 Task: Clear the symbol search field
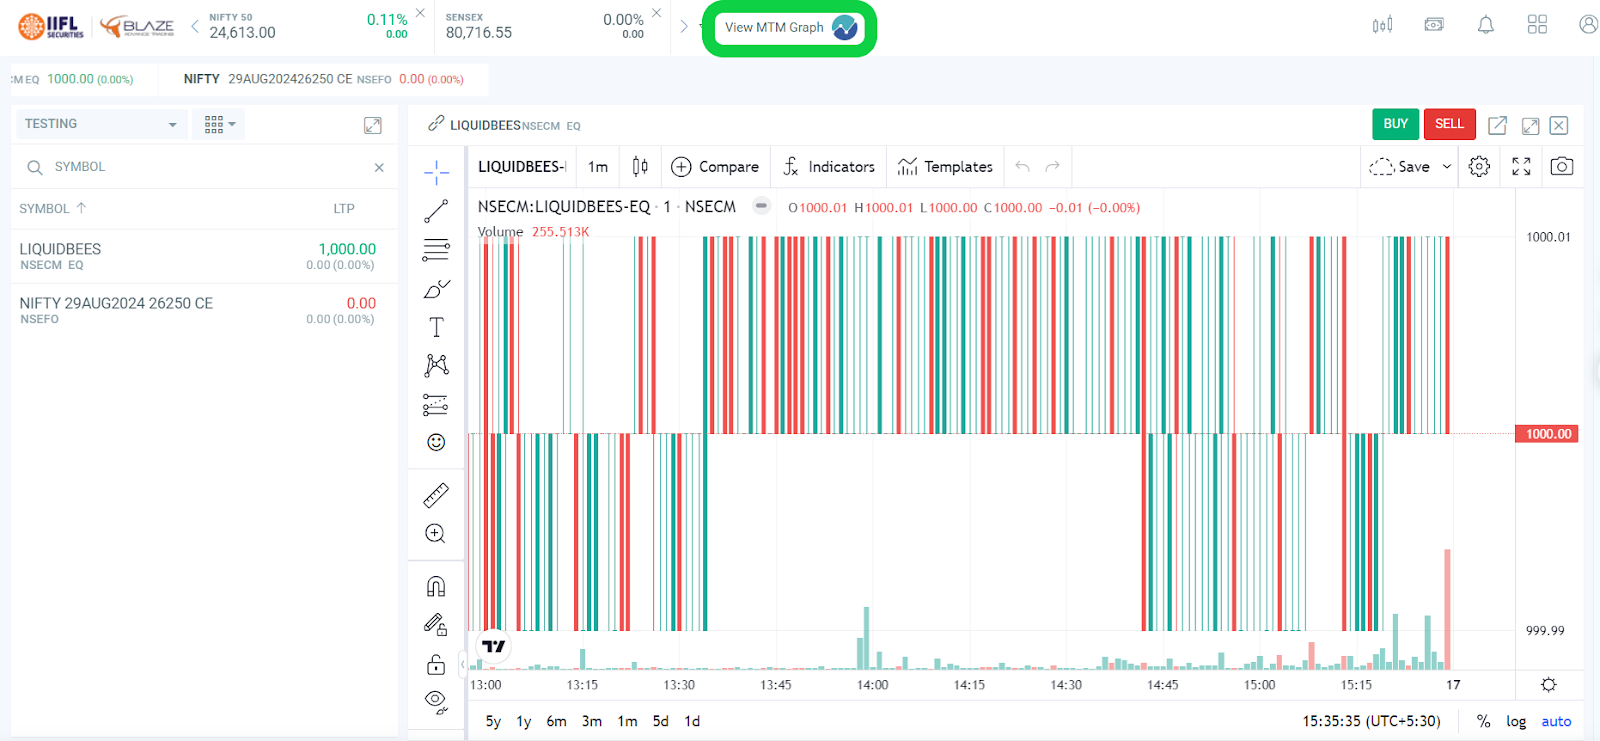pyautogui.click(x=379, y=167)
